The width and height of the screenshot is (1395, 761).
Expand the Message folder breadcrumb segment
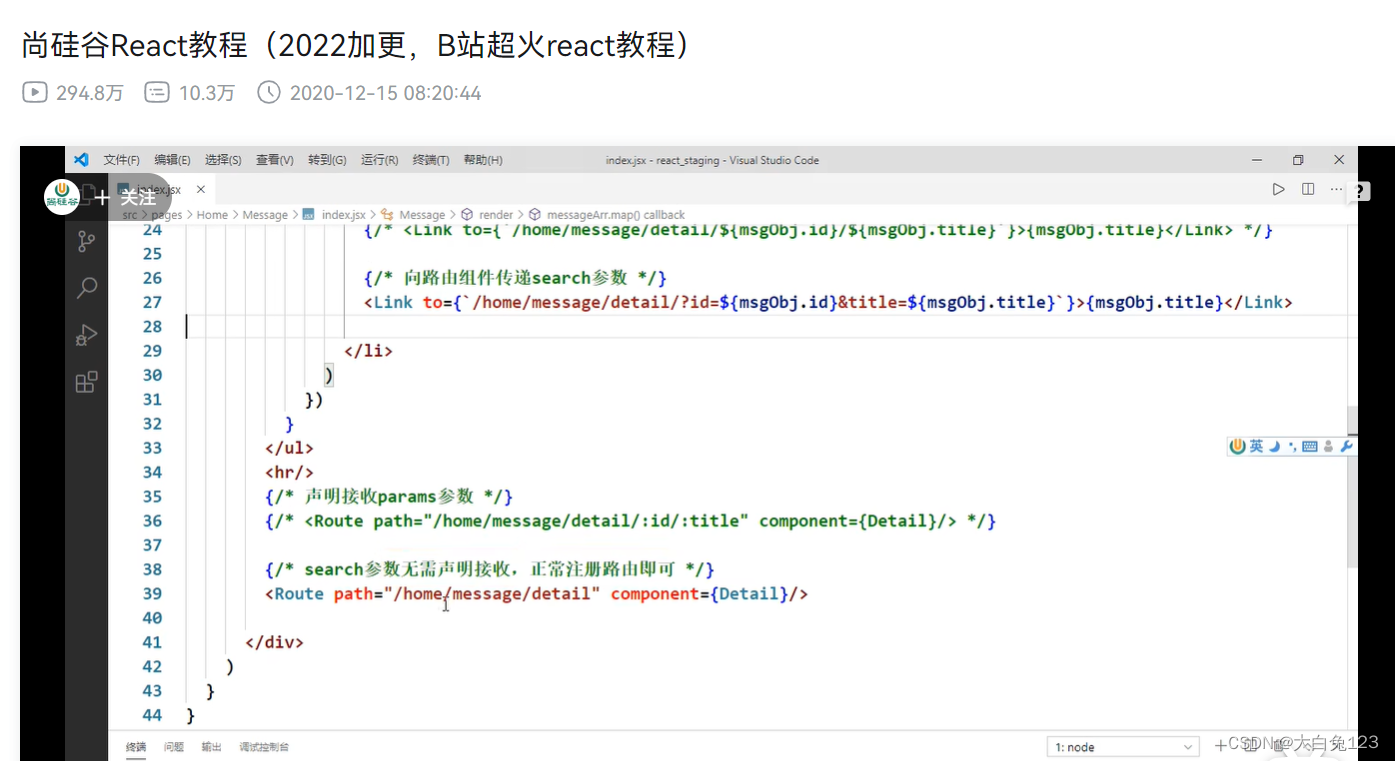[265, 214]
